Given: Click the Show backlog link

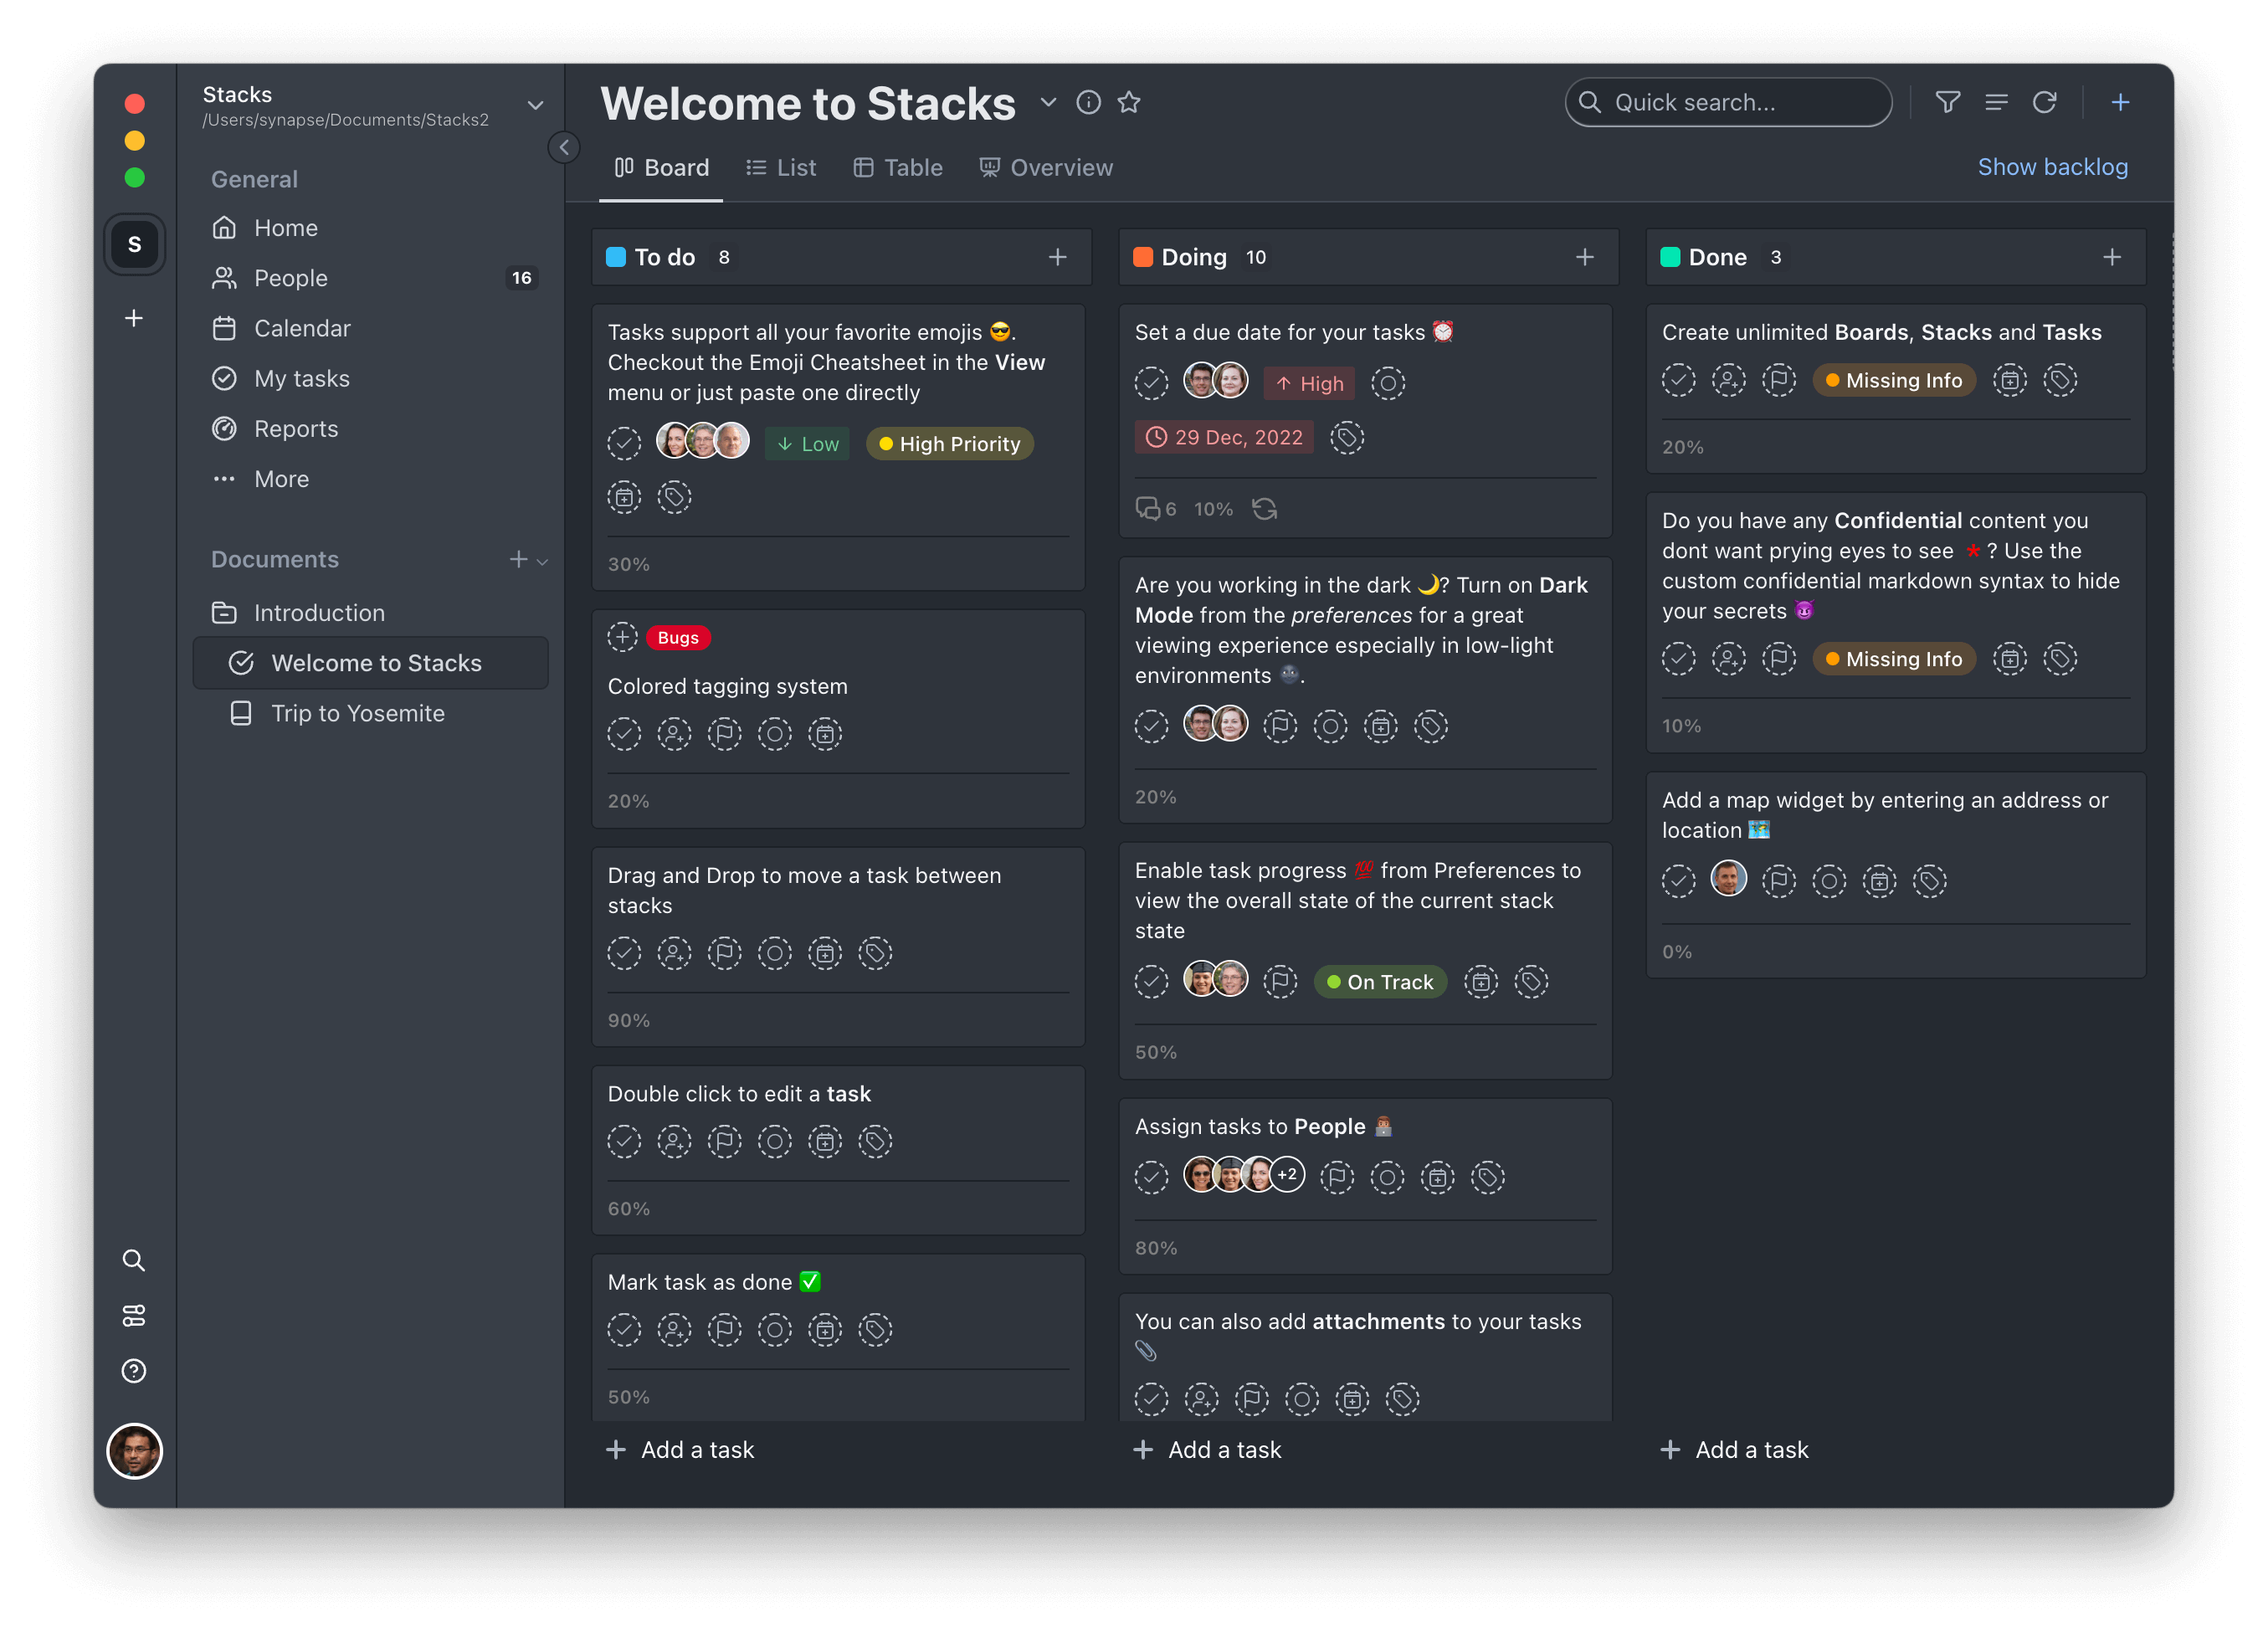Looking at the screenshot, I should pos(2052,167).
